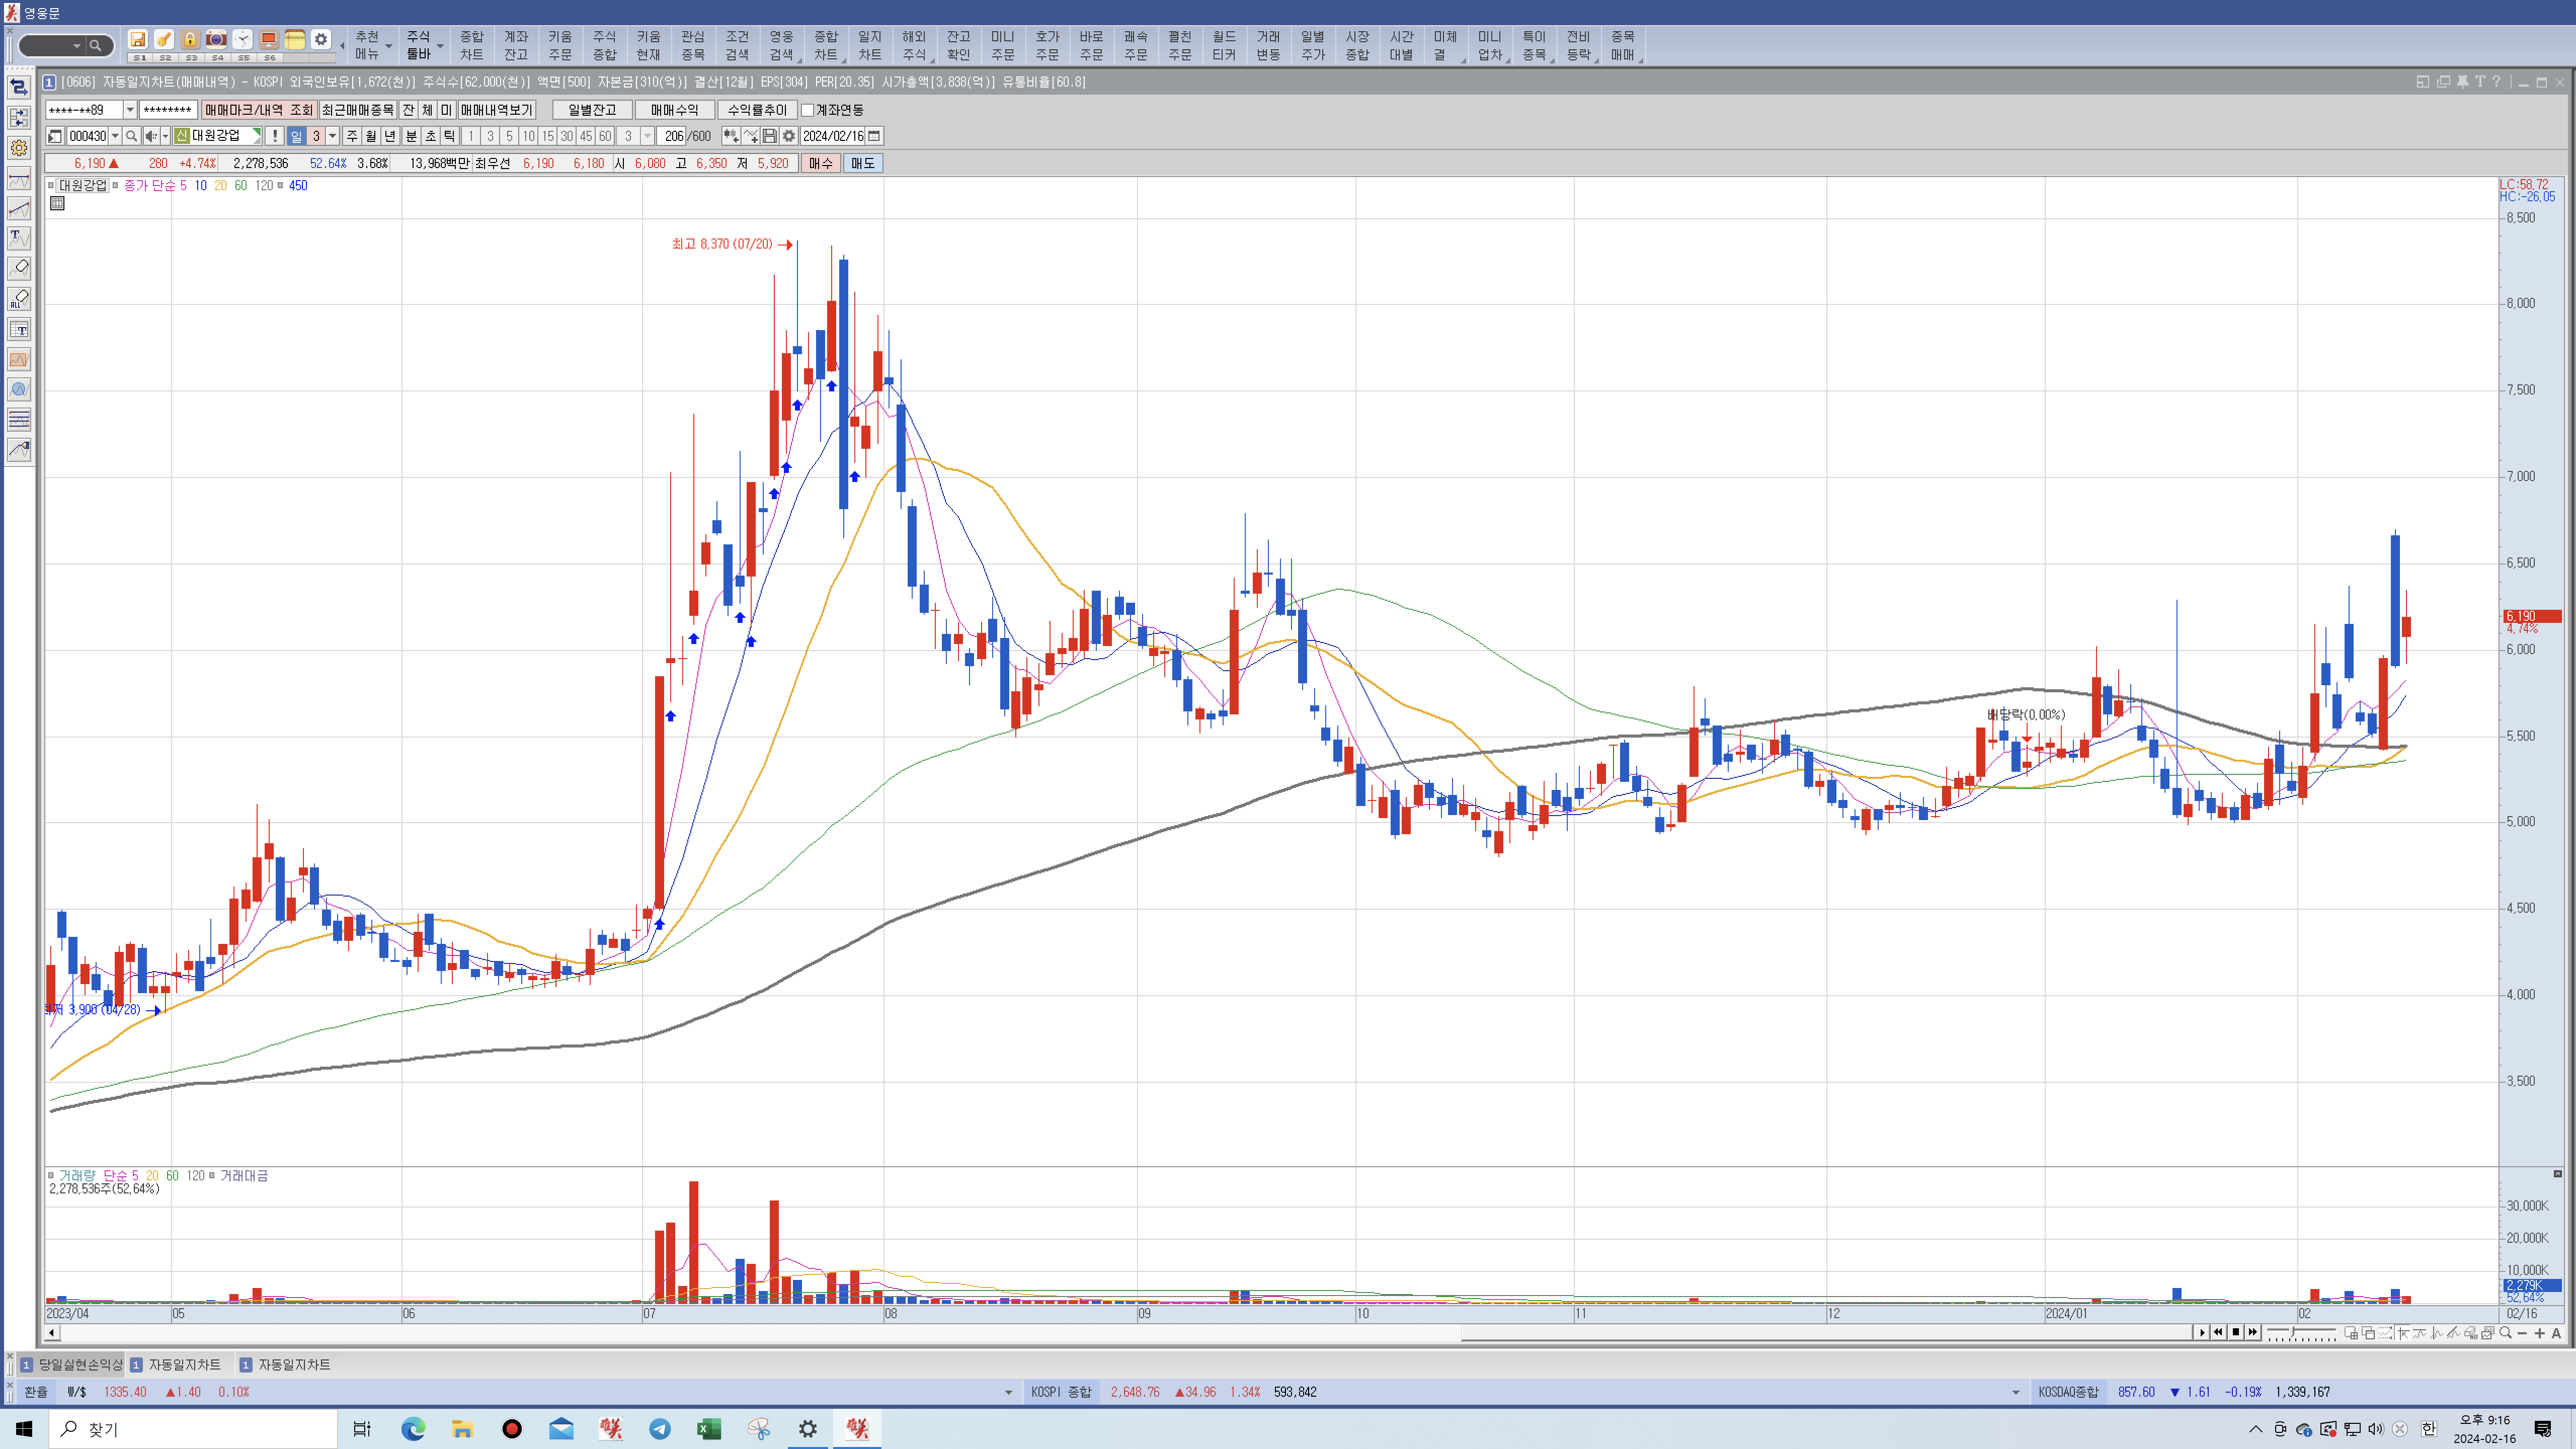Image resolution: width=2576 pixels, height=1449 pixels.
Task: Open the 관심종목 toolbar menu
Action: (693, 46)
